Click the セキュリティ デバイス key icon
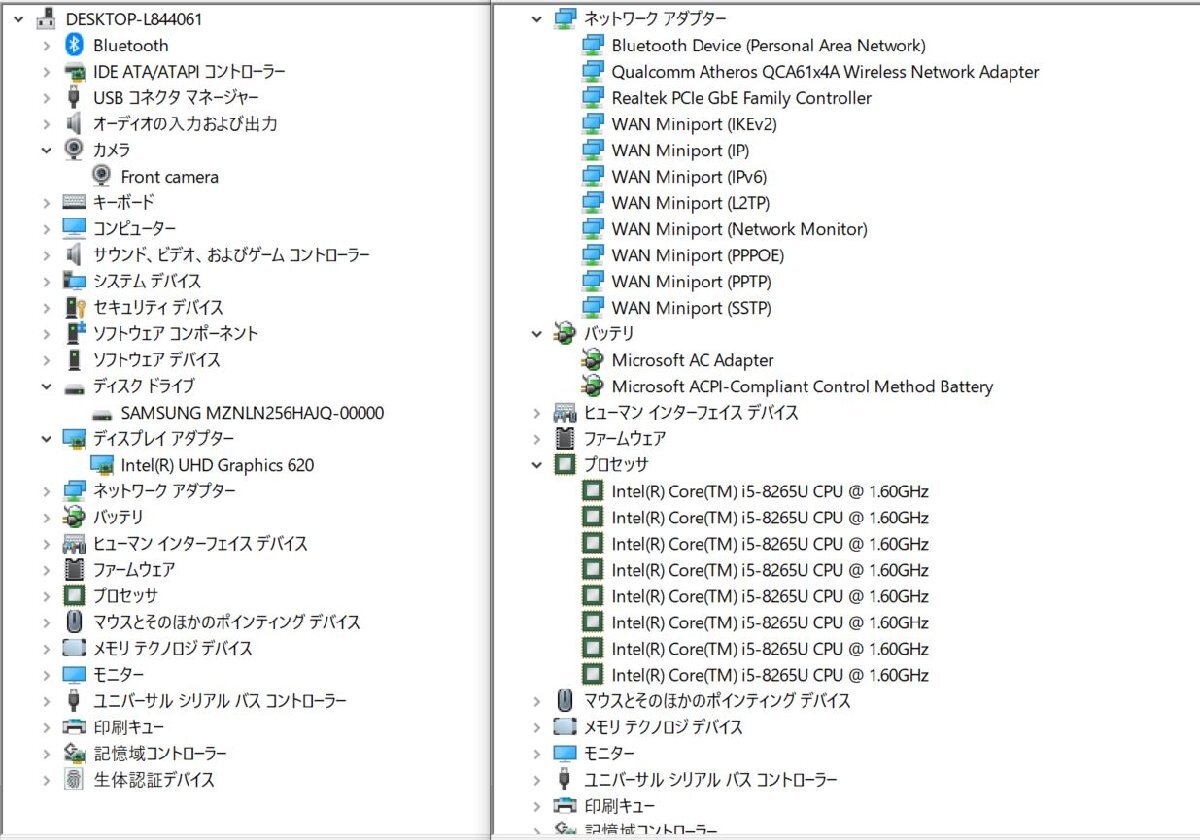This screenshot has width=1200, height=840. pyautogui.click(x=74, y=308)
